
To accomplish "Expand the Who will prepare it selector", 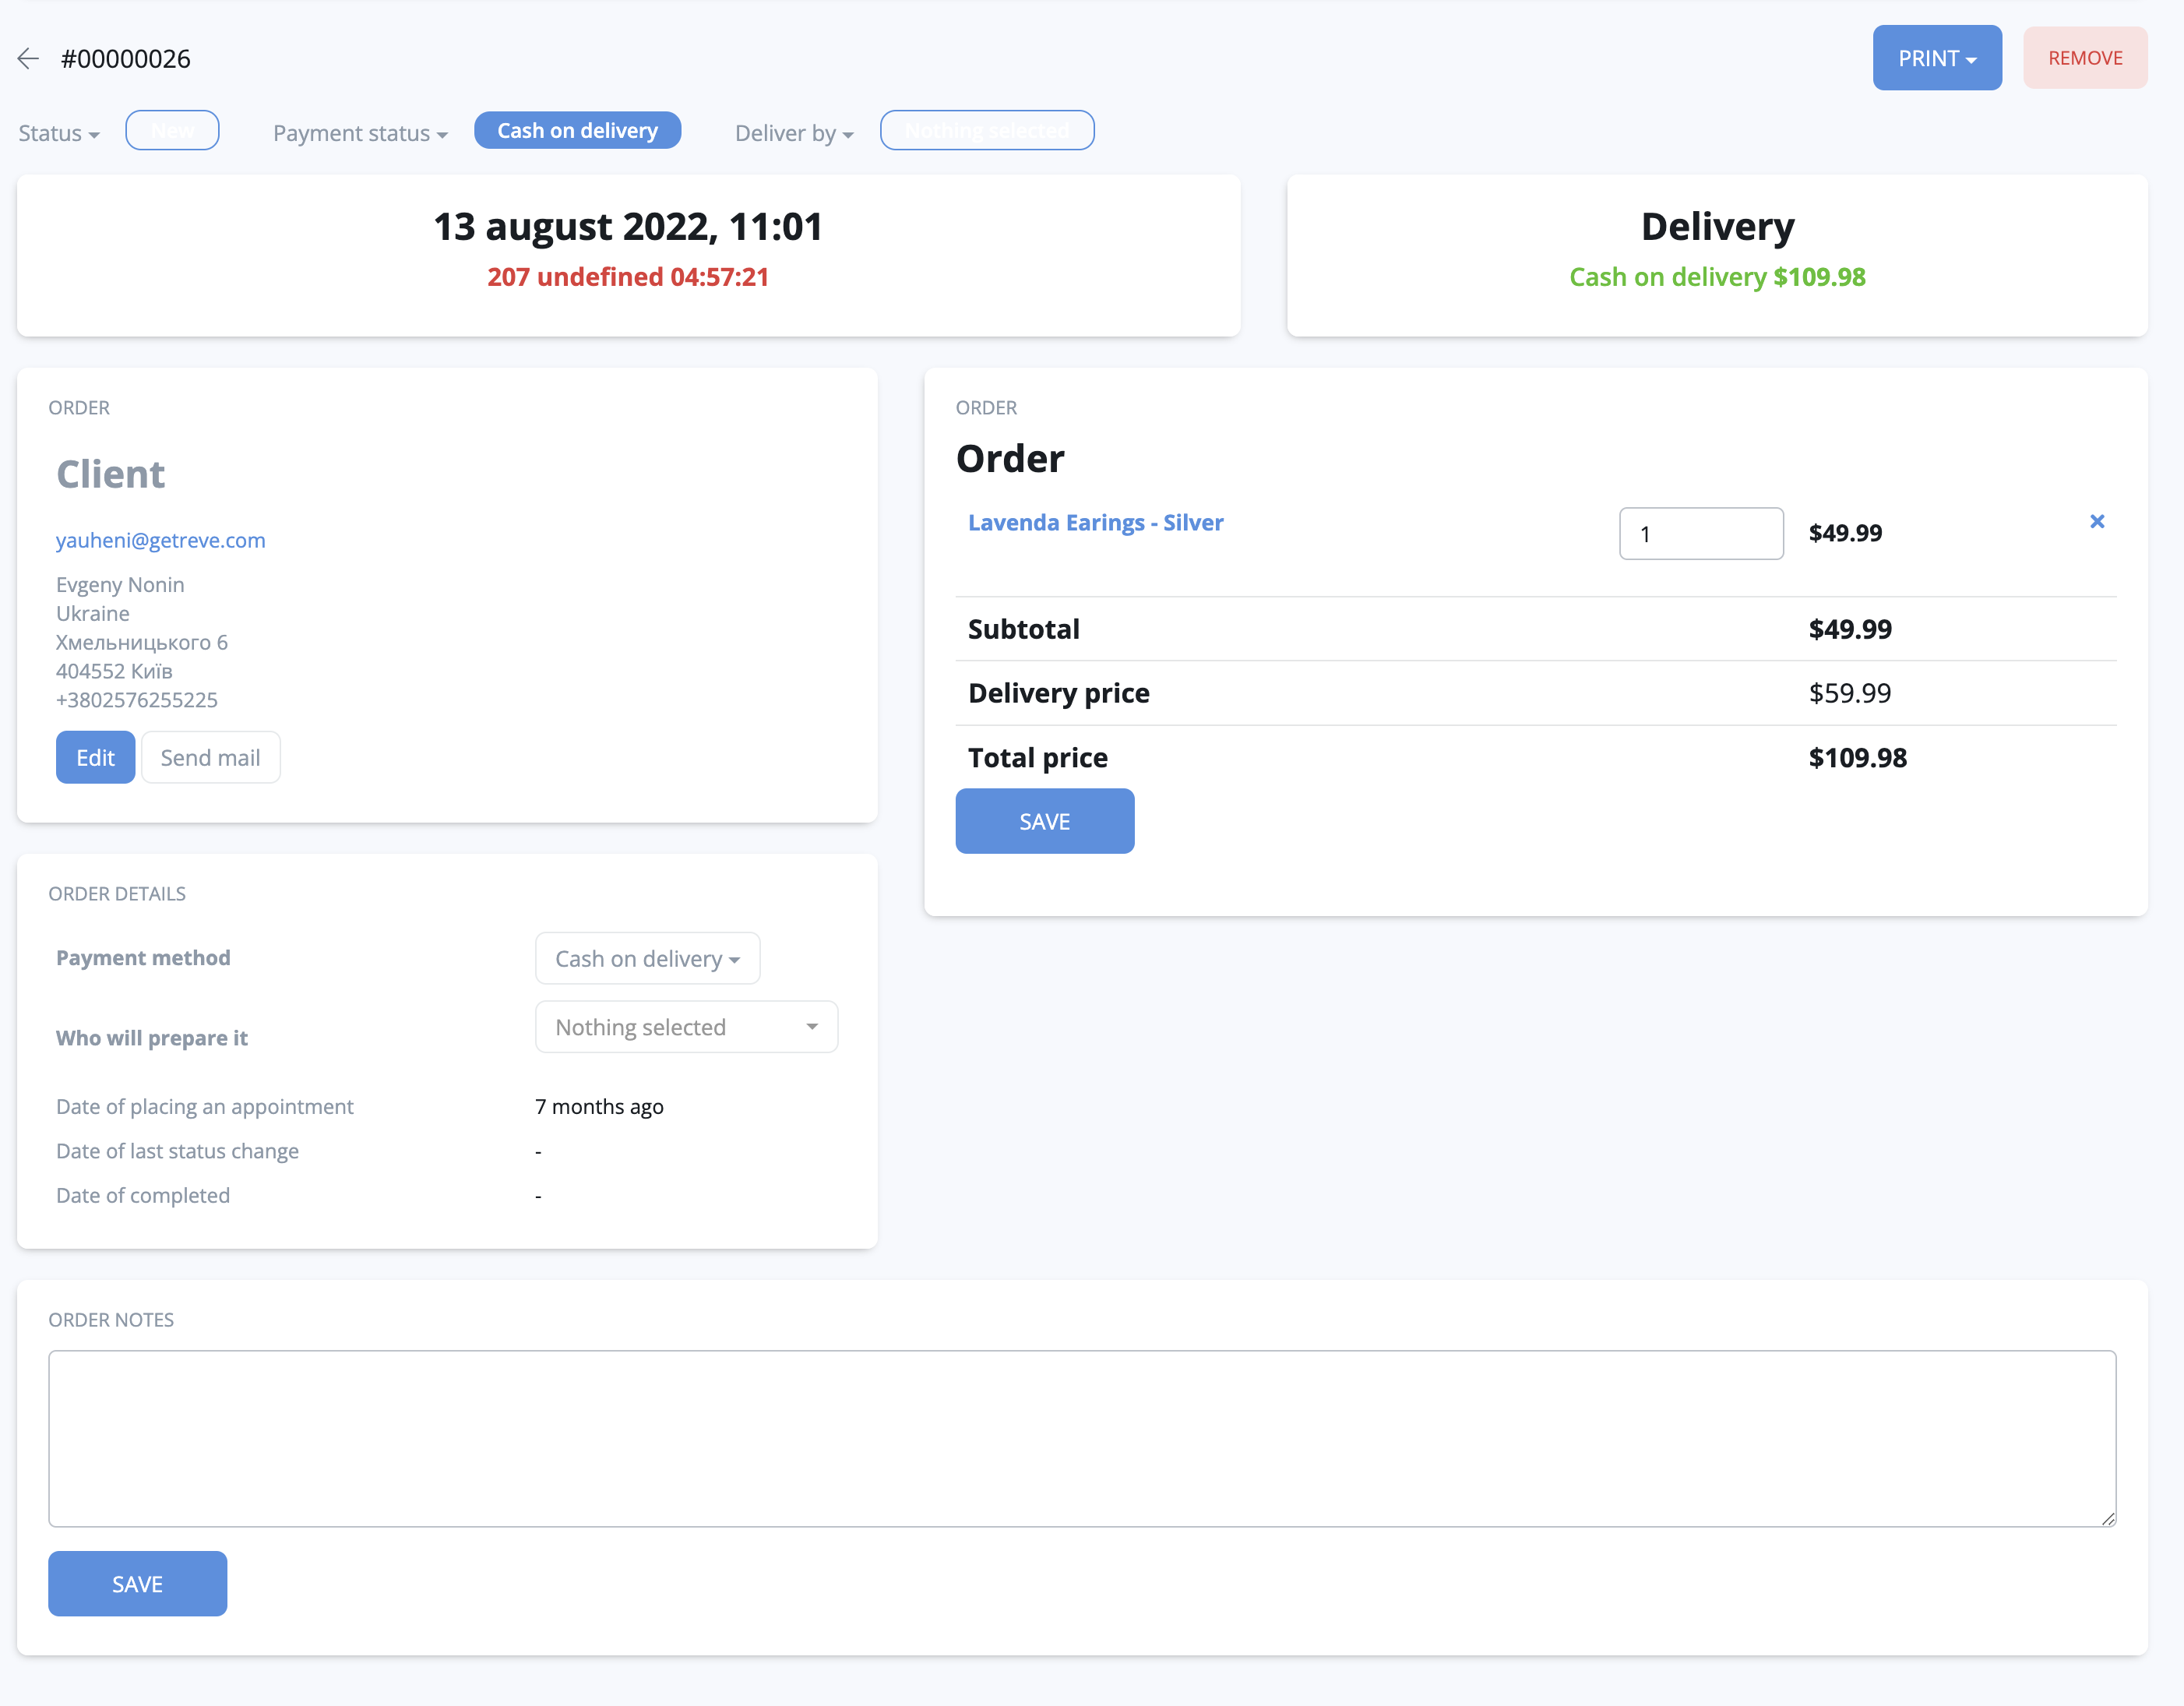I will click(x=686, y=1027).
